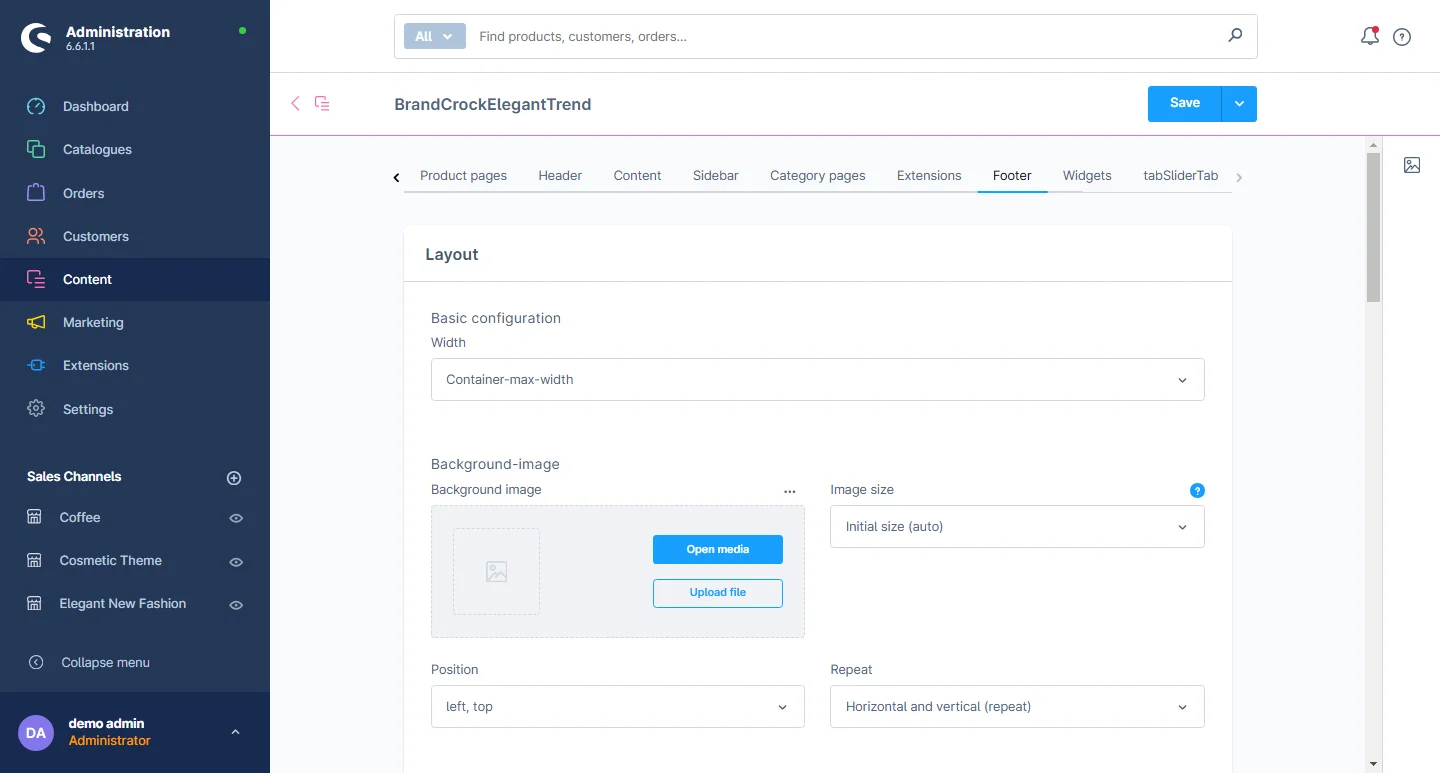Open the Image size dropdown

[1017, 527]
